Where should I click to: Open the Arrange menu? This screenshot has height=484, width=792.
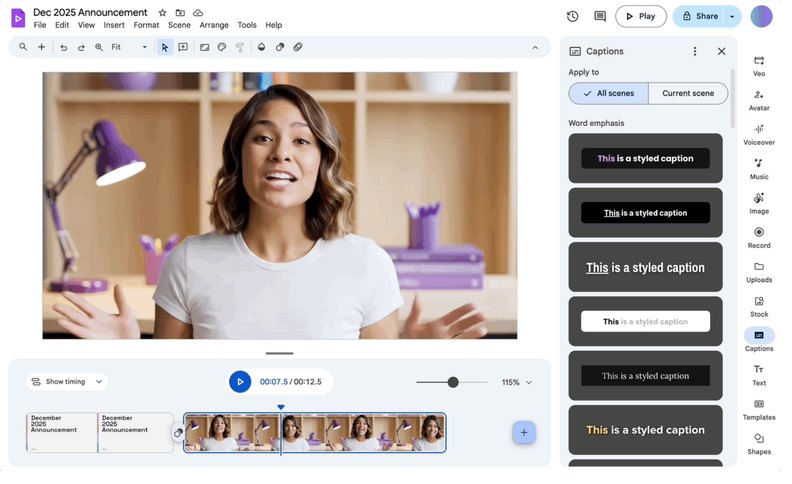(214, 25)
